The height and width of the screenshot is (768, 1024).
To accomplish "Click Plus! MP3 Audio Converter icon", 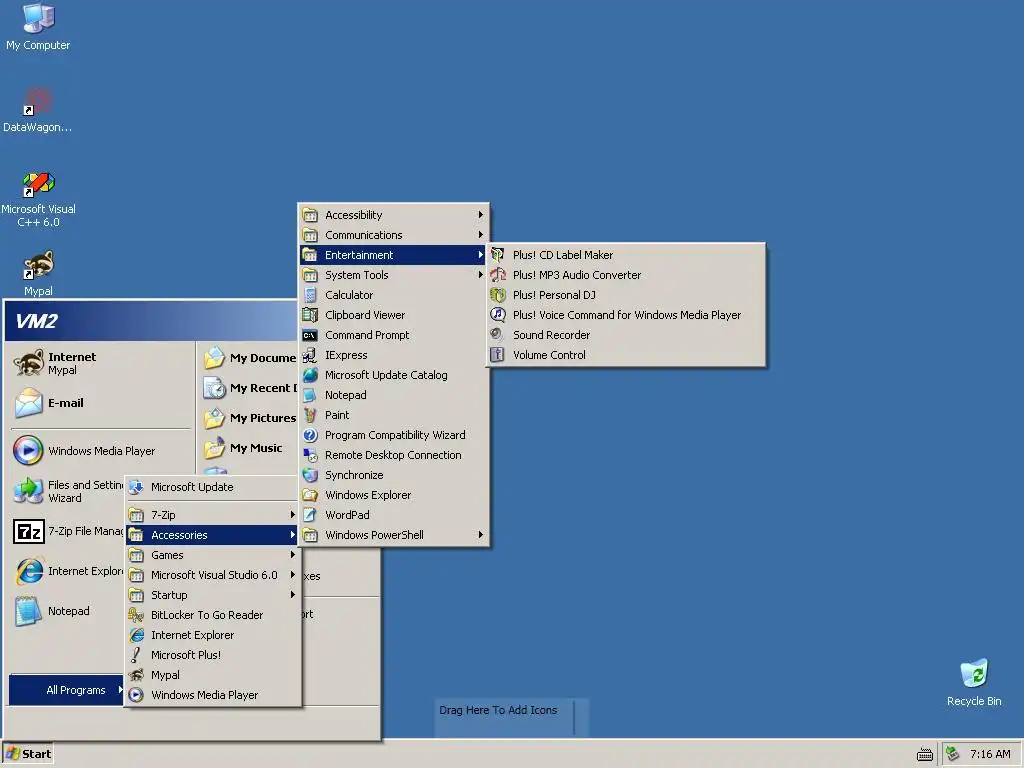I will click(498, 275).
